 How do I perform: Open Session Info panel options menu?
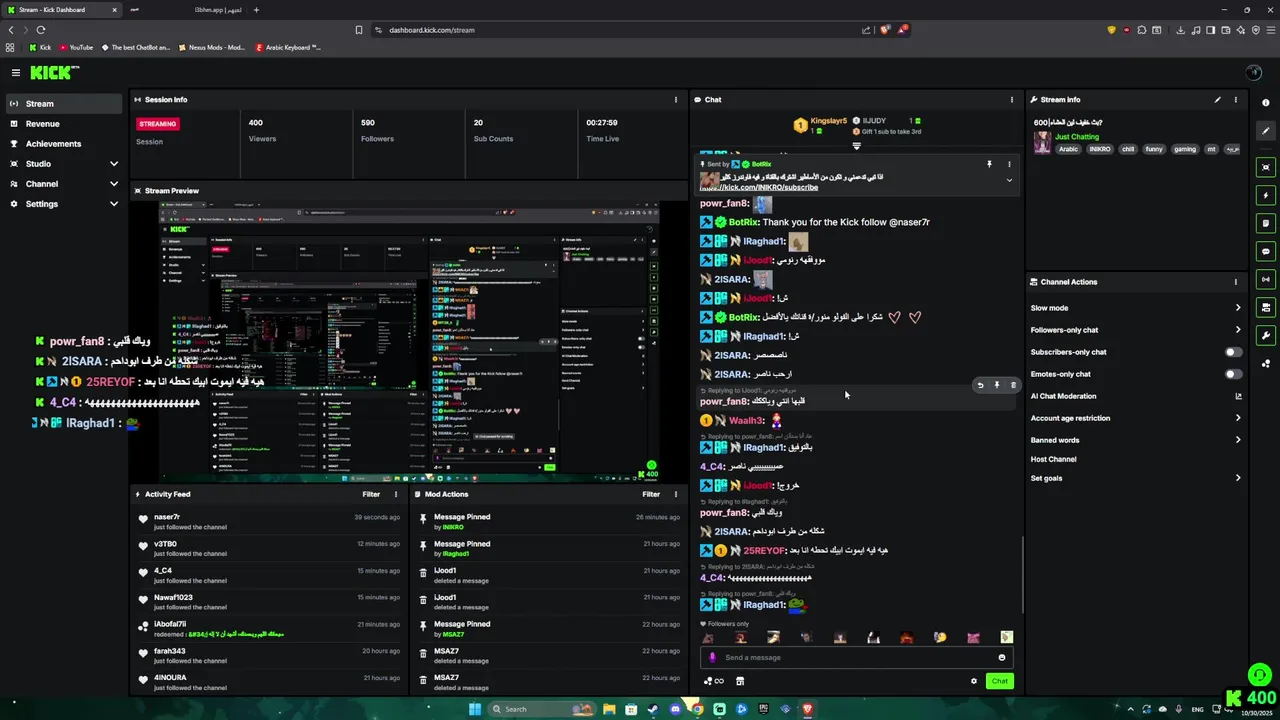tap(676, 100)
